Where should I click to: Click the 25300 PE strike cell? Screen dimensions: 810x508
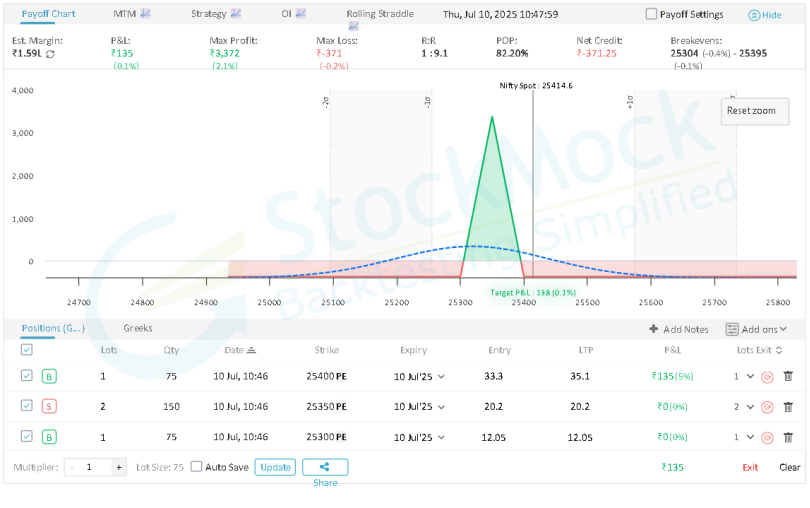[326, 437]
